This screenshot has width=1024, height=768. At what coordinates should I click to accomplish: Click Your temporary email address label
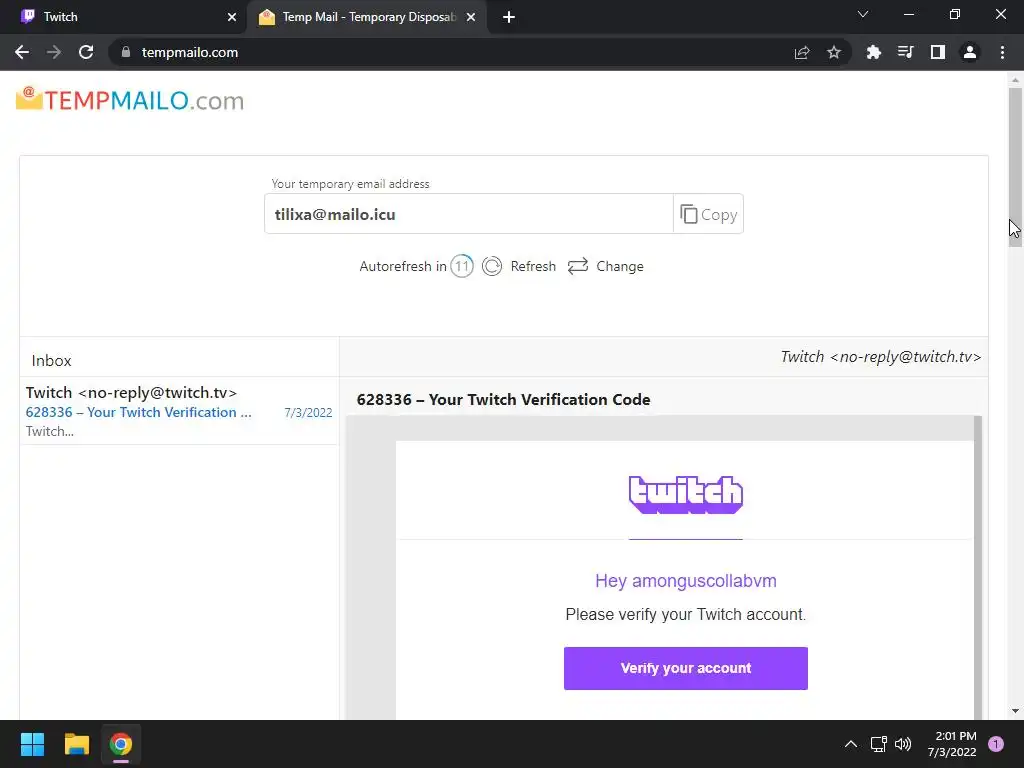coord(351,184)
